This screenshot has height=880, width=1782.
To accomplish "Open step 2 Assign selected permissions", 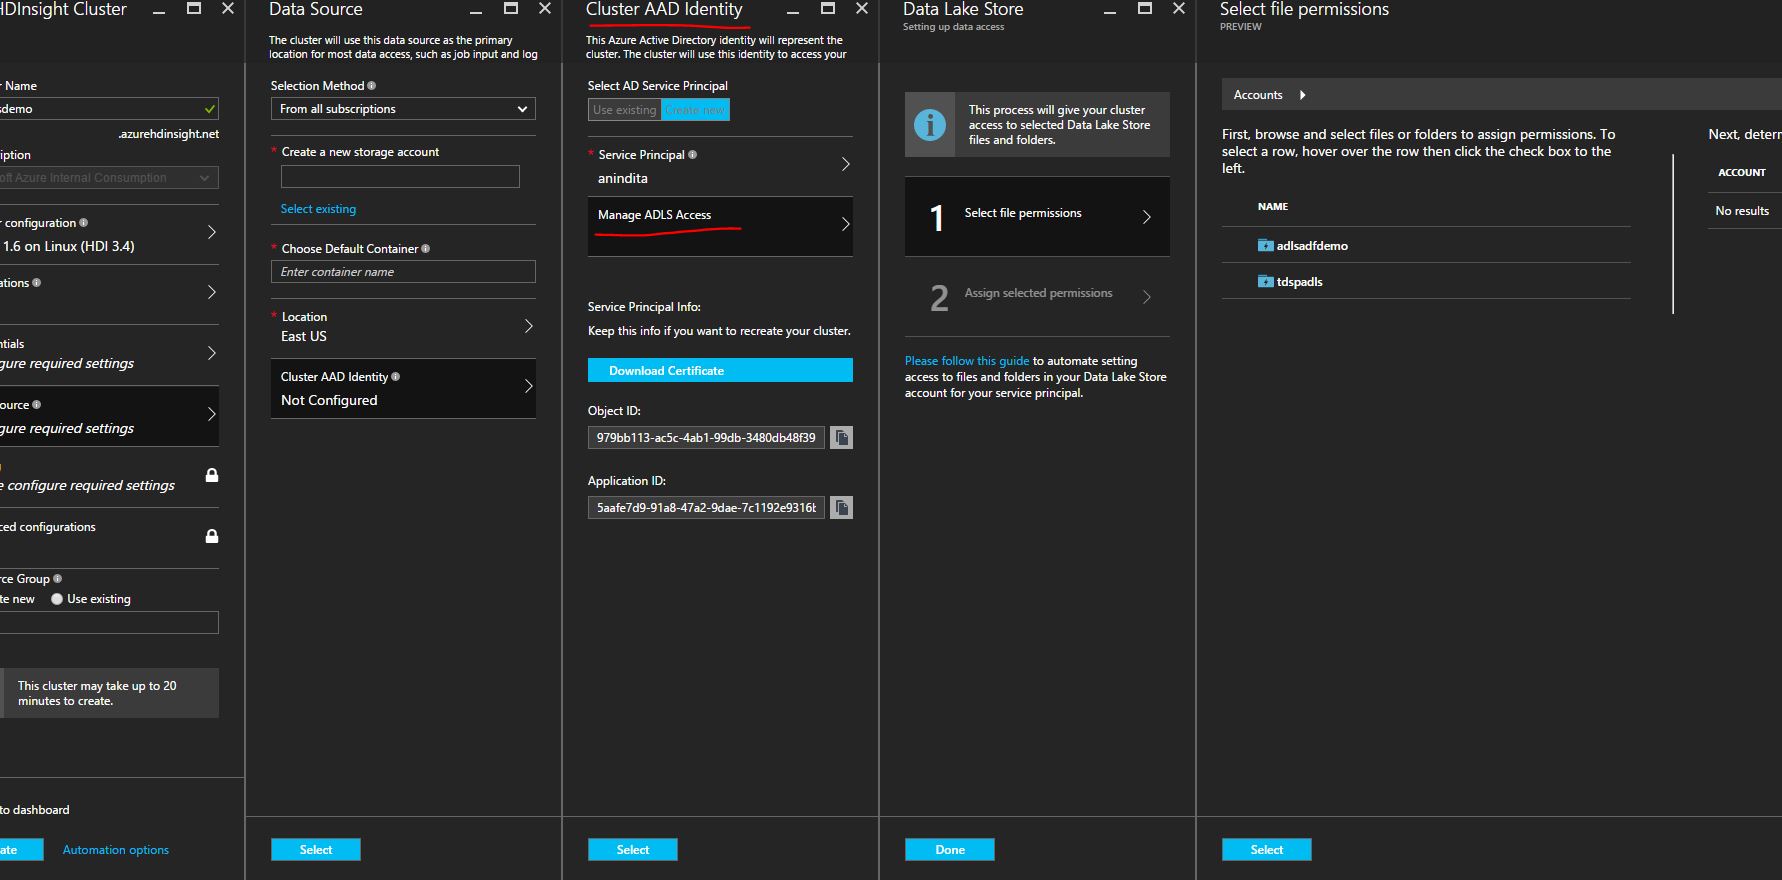I will [x=1037, y=297].
